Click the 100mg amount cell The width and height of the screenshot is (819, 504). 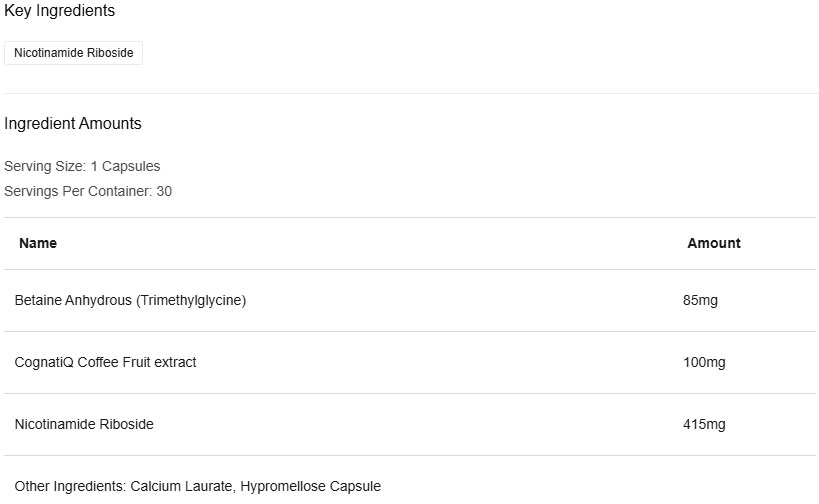point(704,362)
